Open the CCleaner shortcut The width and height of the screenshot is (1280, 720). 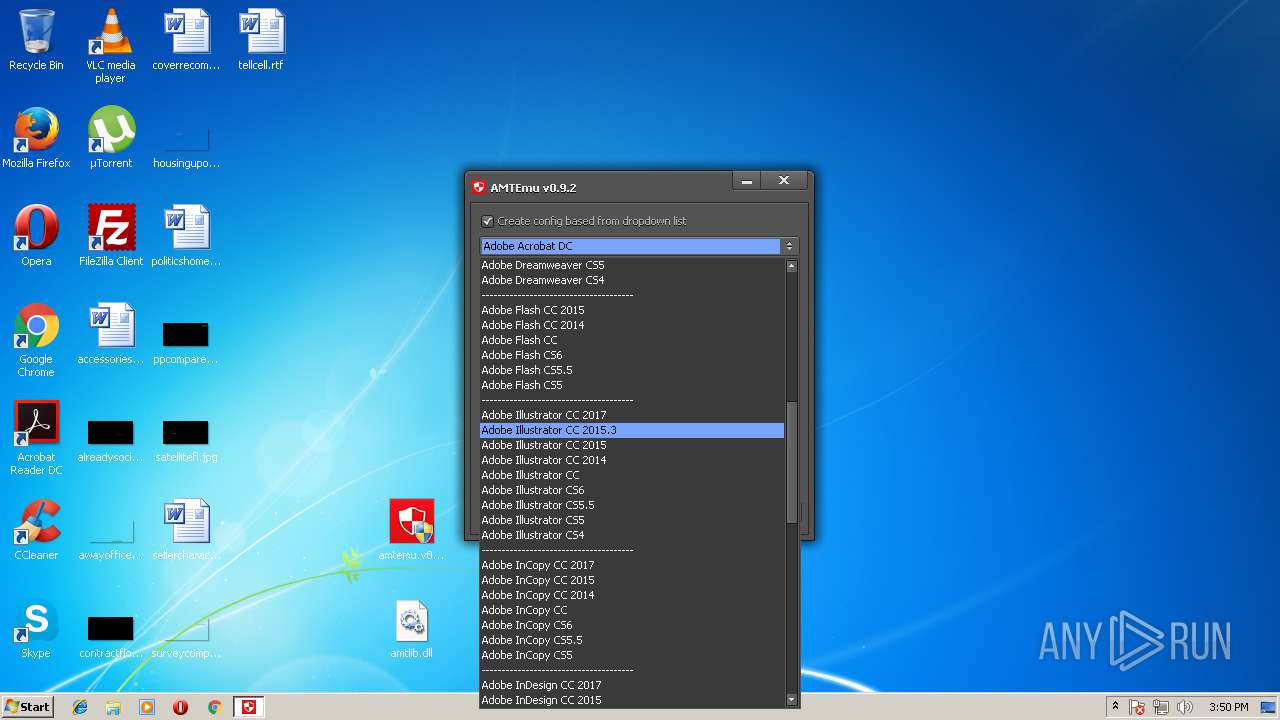pos(36,530)
